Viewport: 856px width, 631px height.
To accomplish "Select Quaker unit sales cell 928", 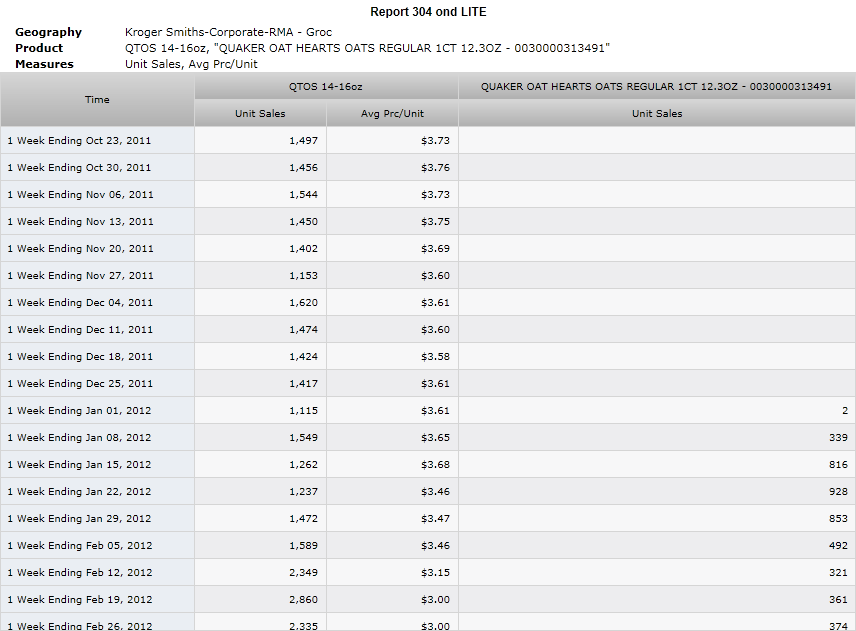I will [657, 492].
